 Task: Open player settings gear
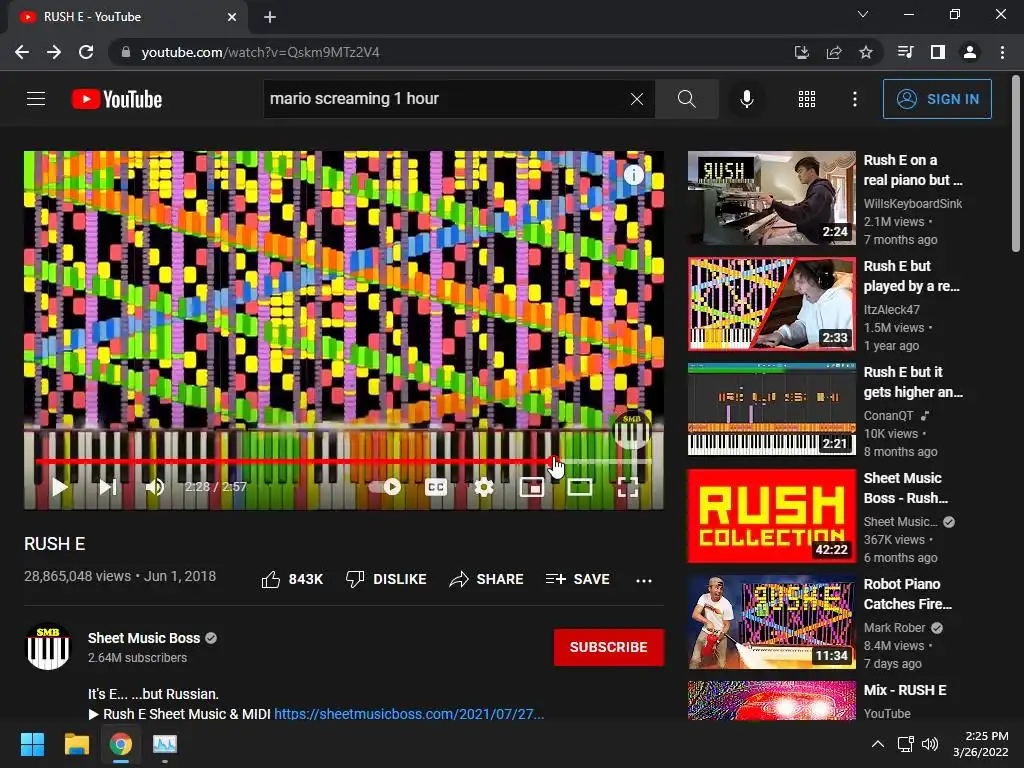coord(483,487)
